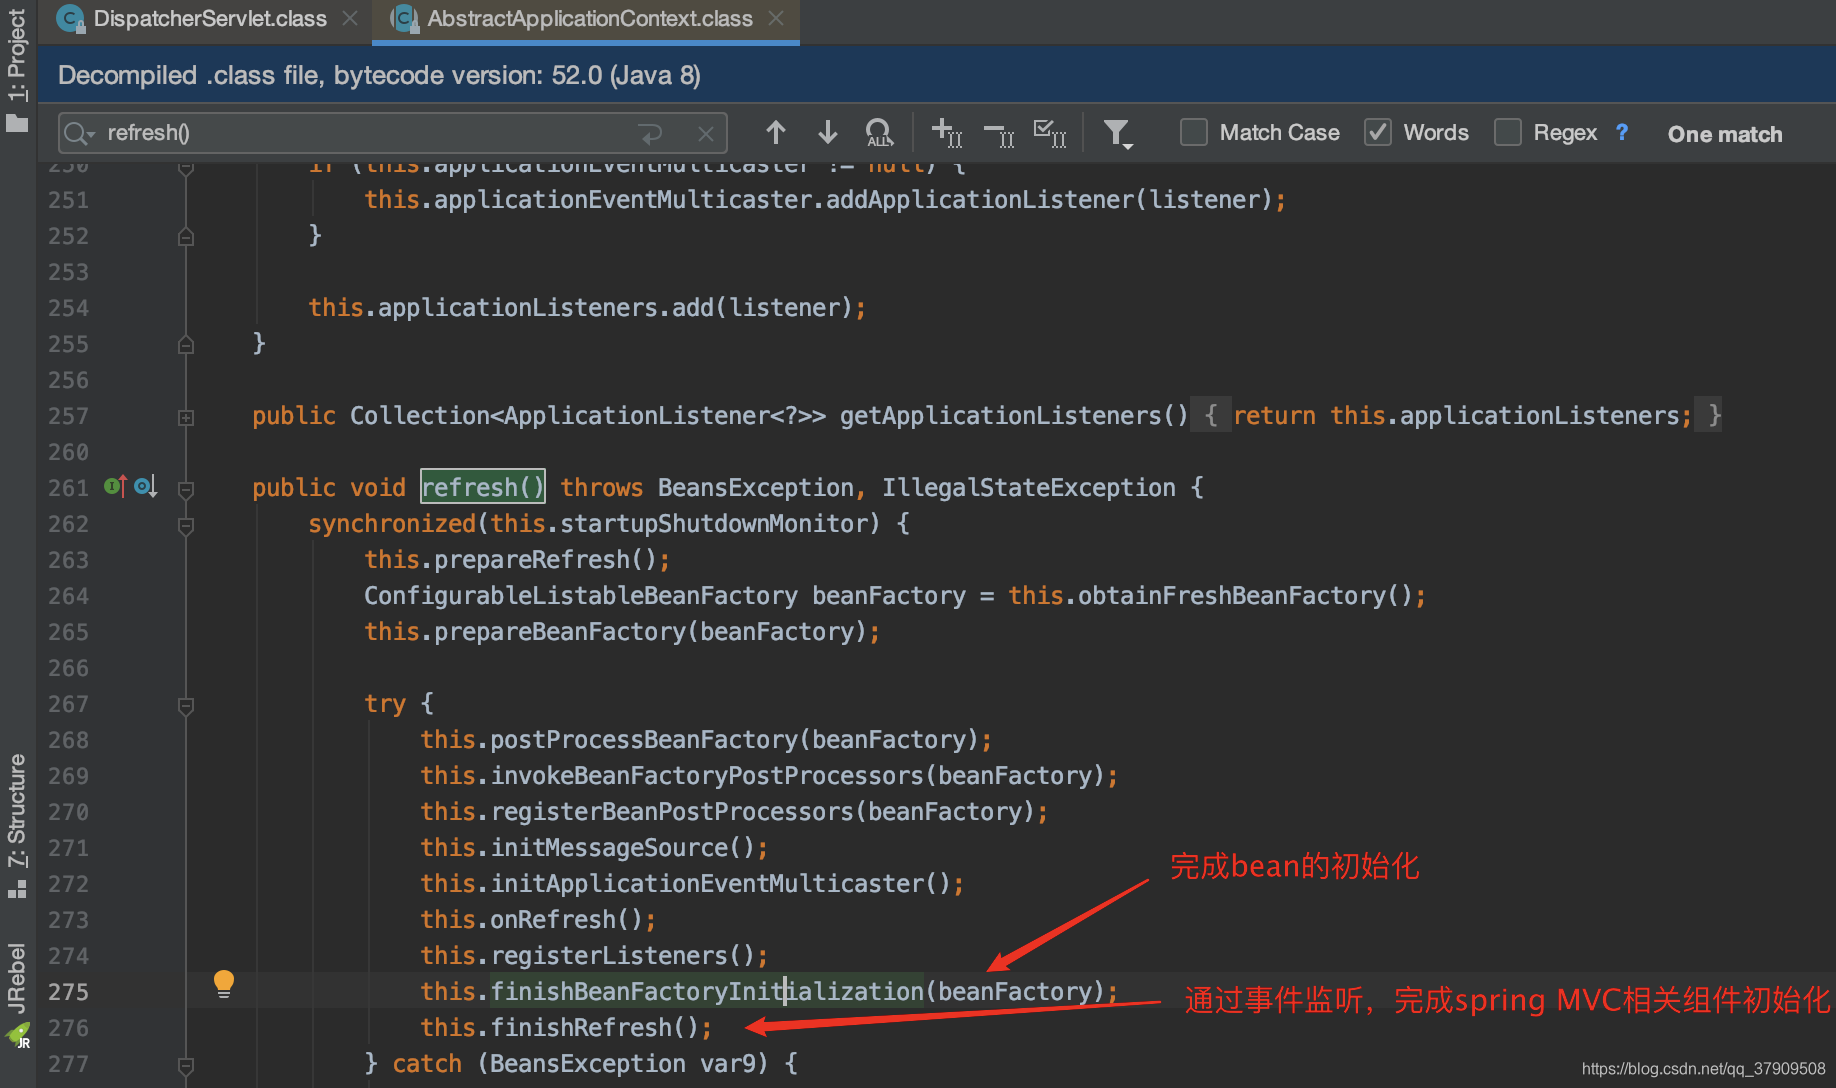Image resolution: width=1836 pixels, height=1088 pixels.
Task: Click the One match results label
Action: coord(1725,134)
